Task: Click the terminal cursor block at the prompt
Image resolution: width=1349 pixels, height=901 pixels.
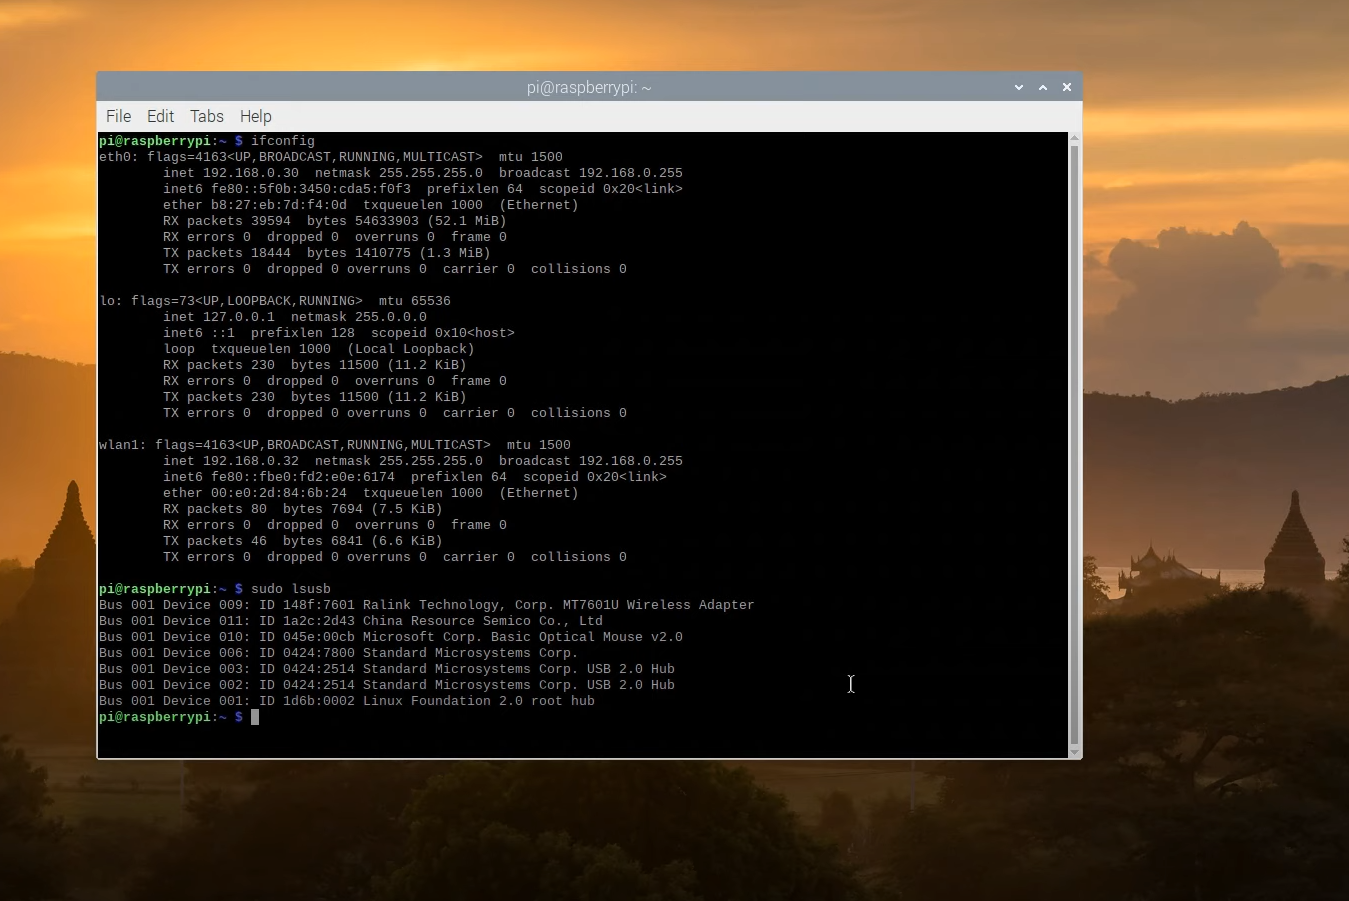Action: 254,717
